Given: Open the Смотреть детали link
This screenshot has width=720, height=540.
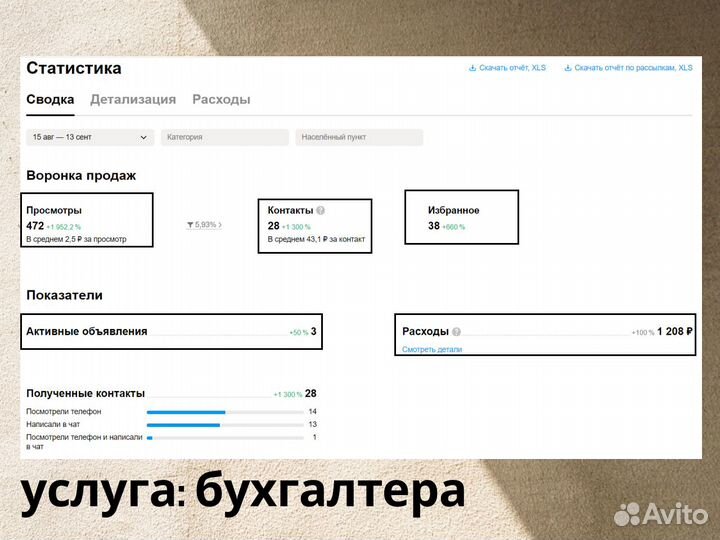Looking at the screenshot, I should point(432,349).
